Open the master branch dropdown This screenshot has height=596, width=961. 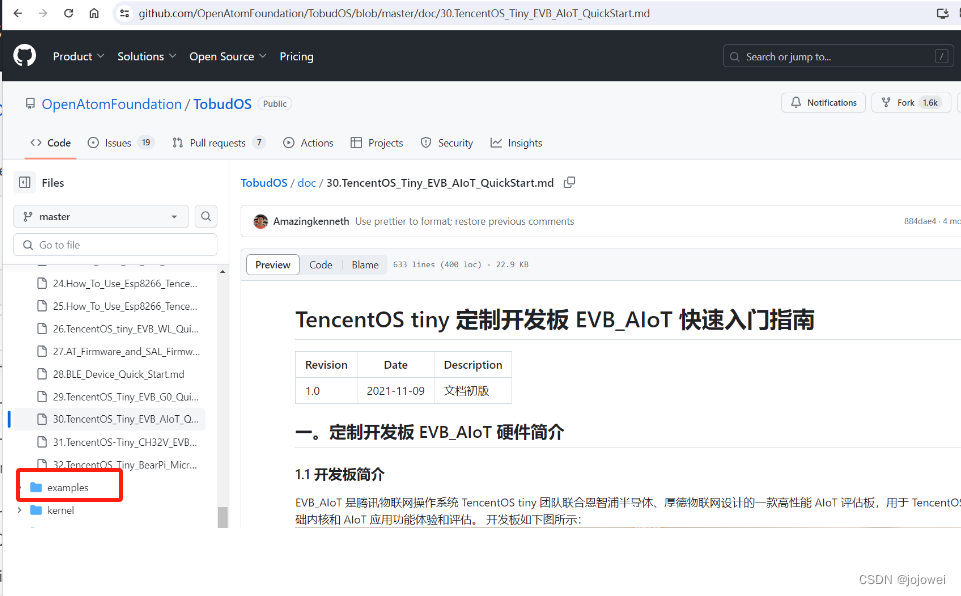pyautogui.click(x=101, y=216)
